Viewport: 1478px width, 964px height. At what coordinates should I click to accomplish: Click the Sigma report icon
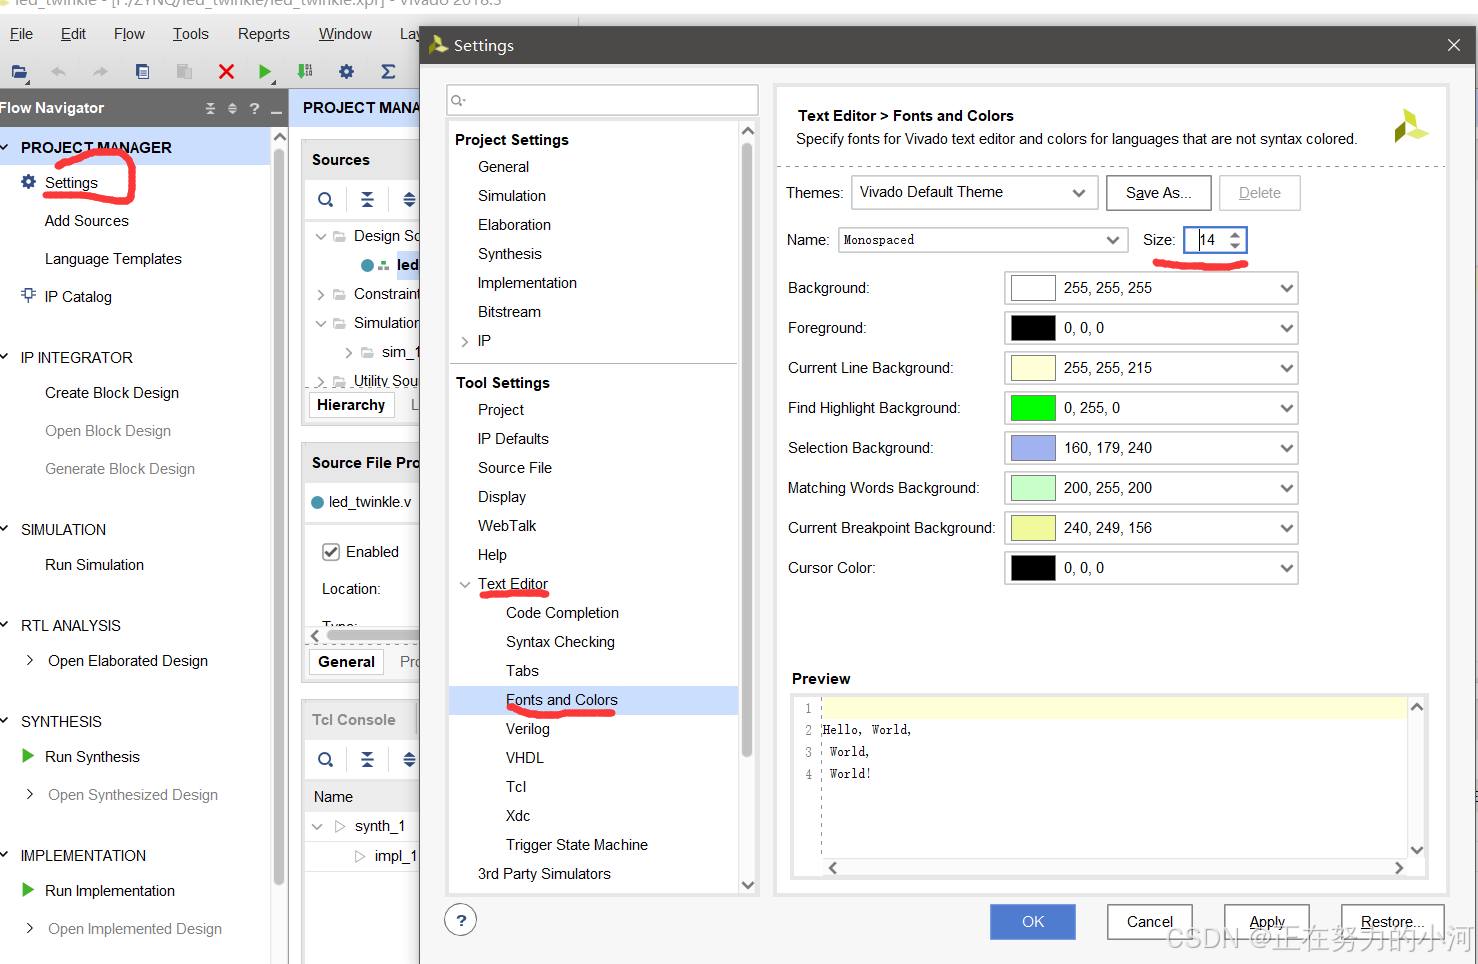[x=388, y=71]
